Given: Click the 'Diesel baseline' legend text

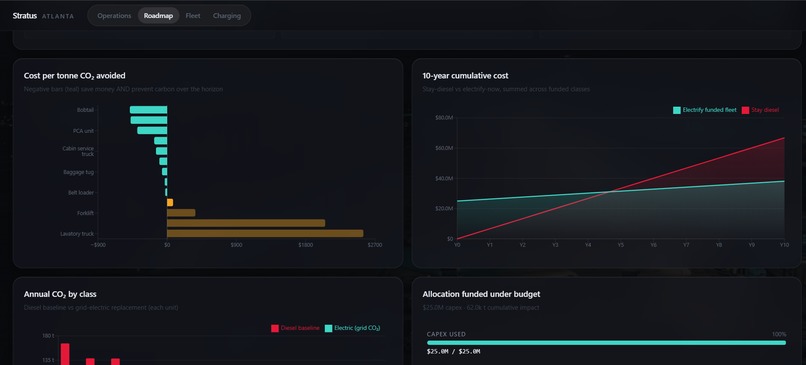Looking at the screenshot, I should click(300, 328).
